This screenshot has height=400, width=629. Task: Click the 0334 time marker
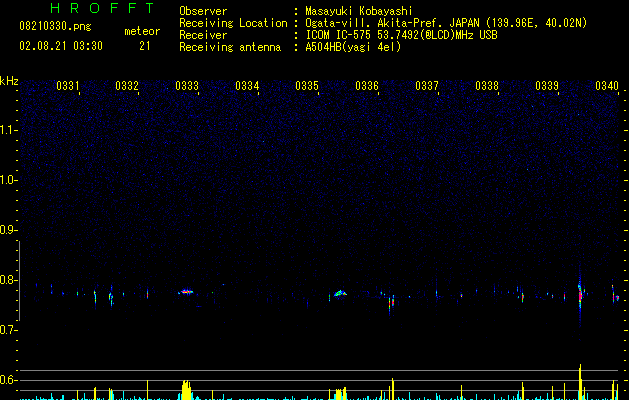[247, 86]
